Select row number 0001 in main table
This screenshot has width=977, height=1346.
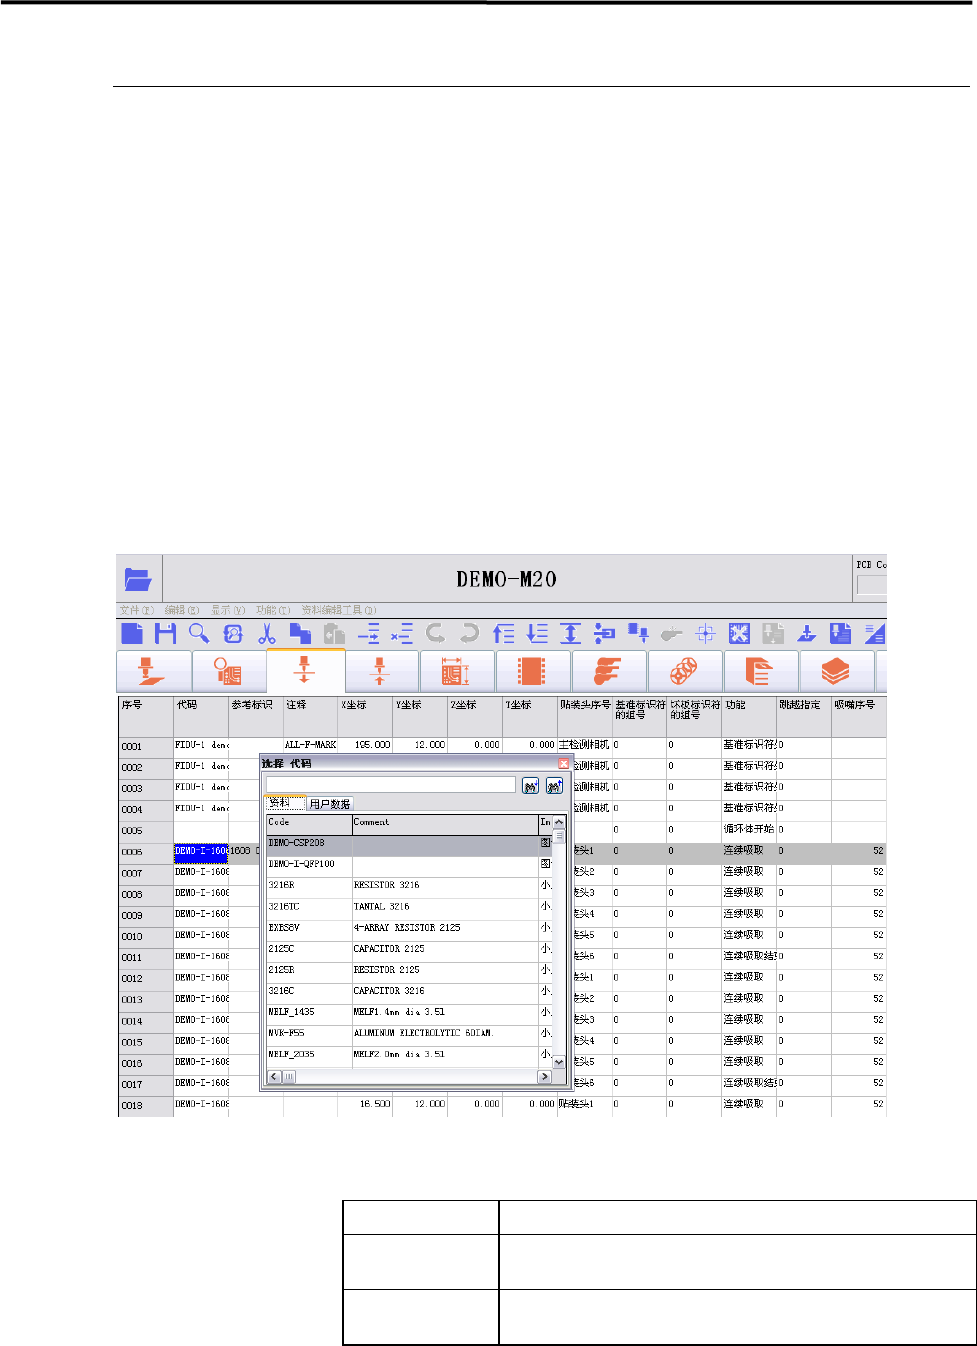pyautogui.click(x=145, y=746)
